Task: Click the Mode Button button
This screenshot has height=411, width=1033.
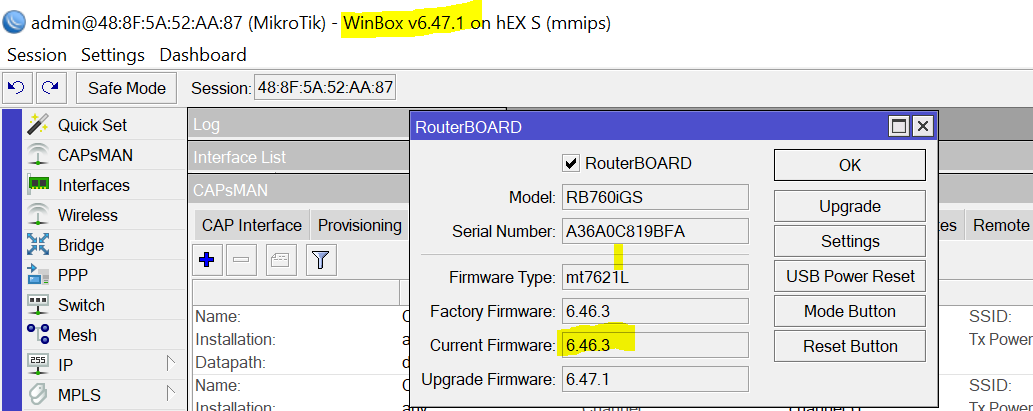Action: [x=850, y=311]
